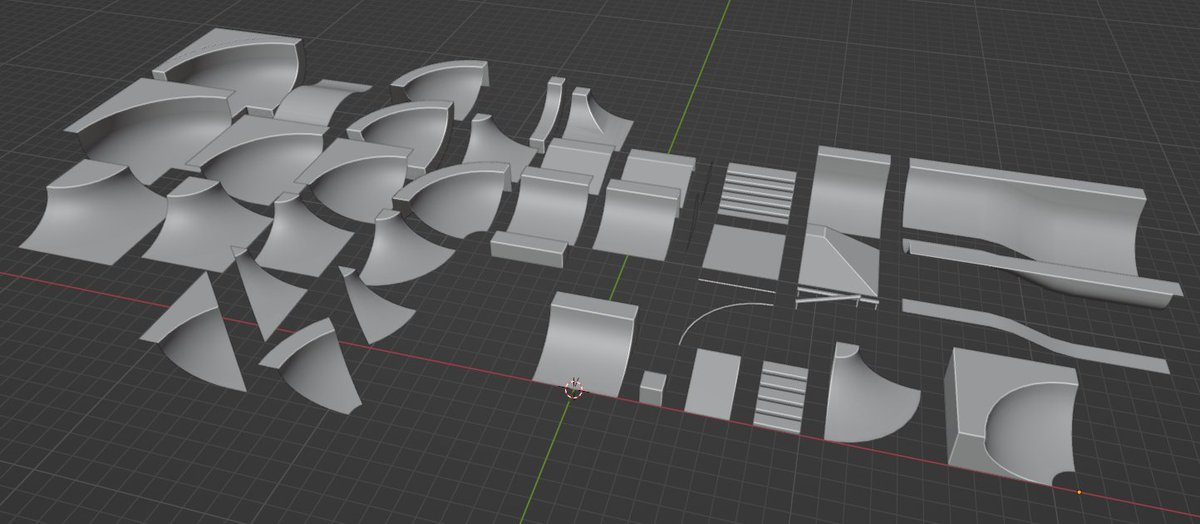Viewport: 1200px width, 524px height.
Task: Click the 3D cursor at the origin
Action: coord(574,389)
